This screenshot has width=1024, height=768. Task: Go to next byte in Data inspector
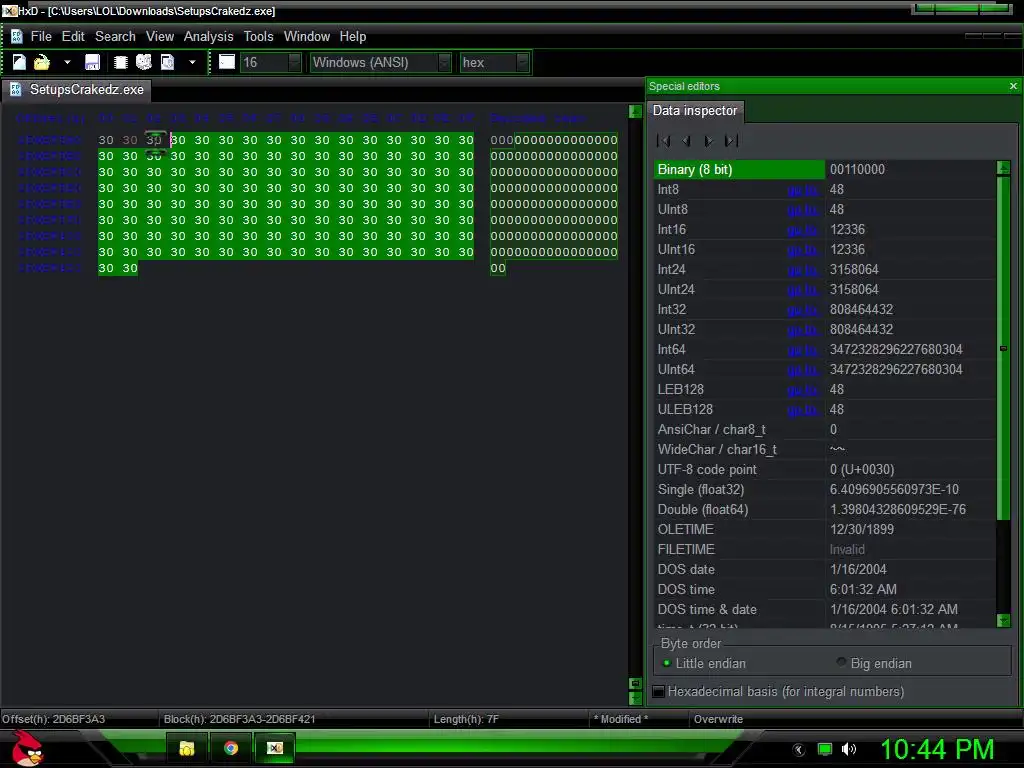coord(709,140)
